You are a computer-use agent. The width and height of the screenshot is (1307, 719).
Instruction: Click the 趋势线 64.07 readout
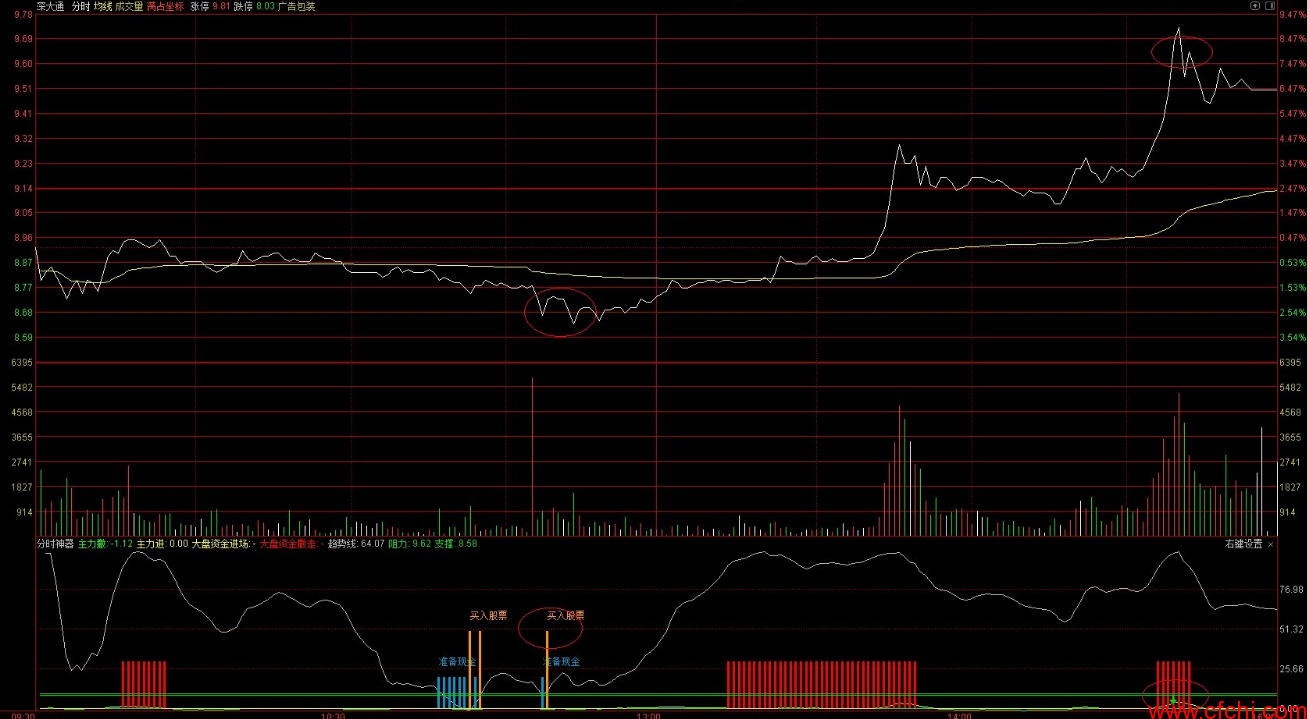point(356,544)
